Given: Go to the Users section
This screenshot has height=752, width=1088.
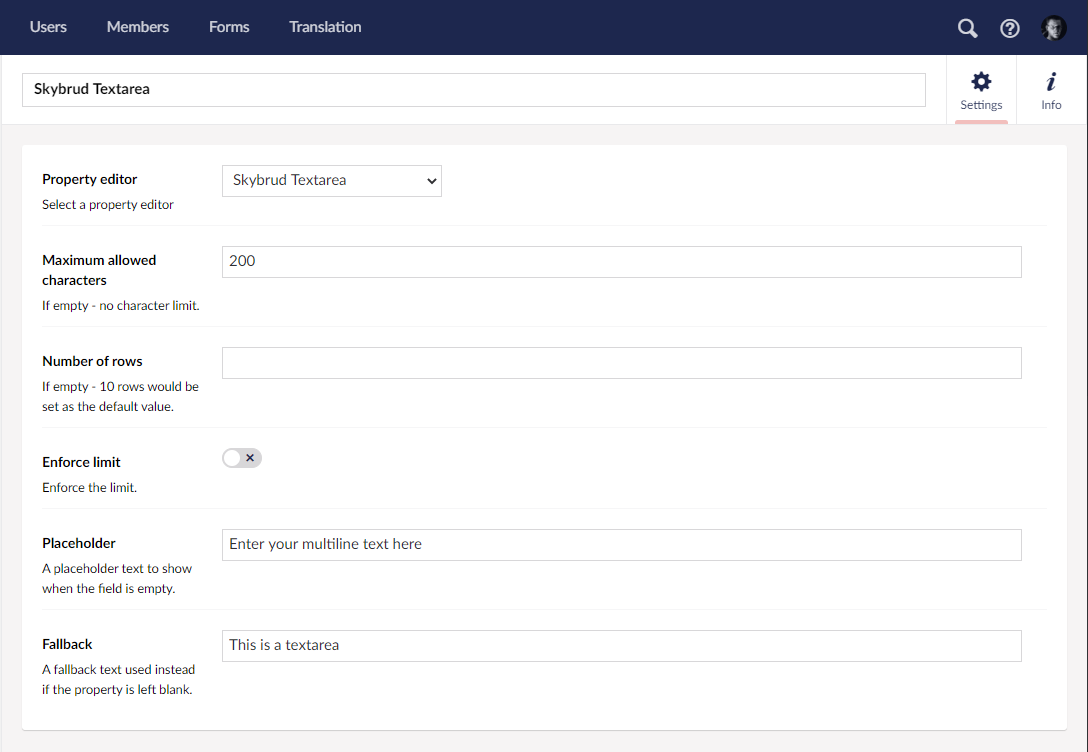Looking at the screenshot, I should 48,27.
